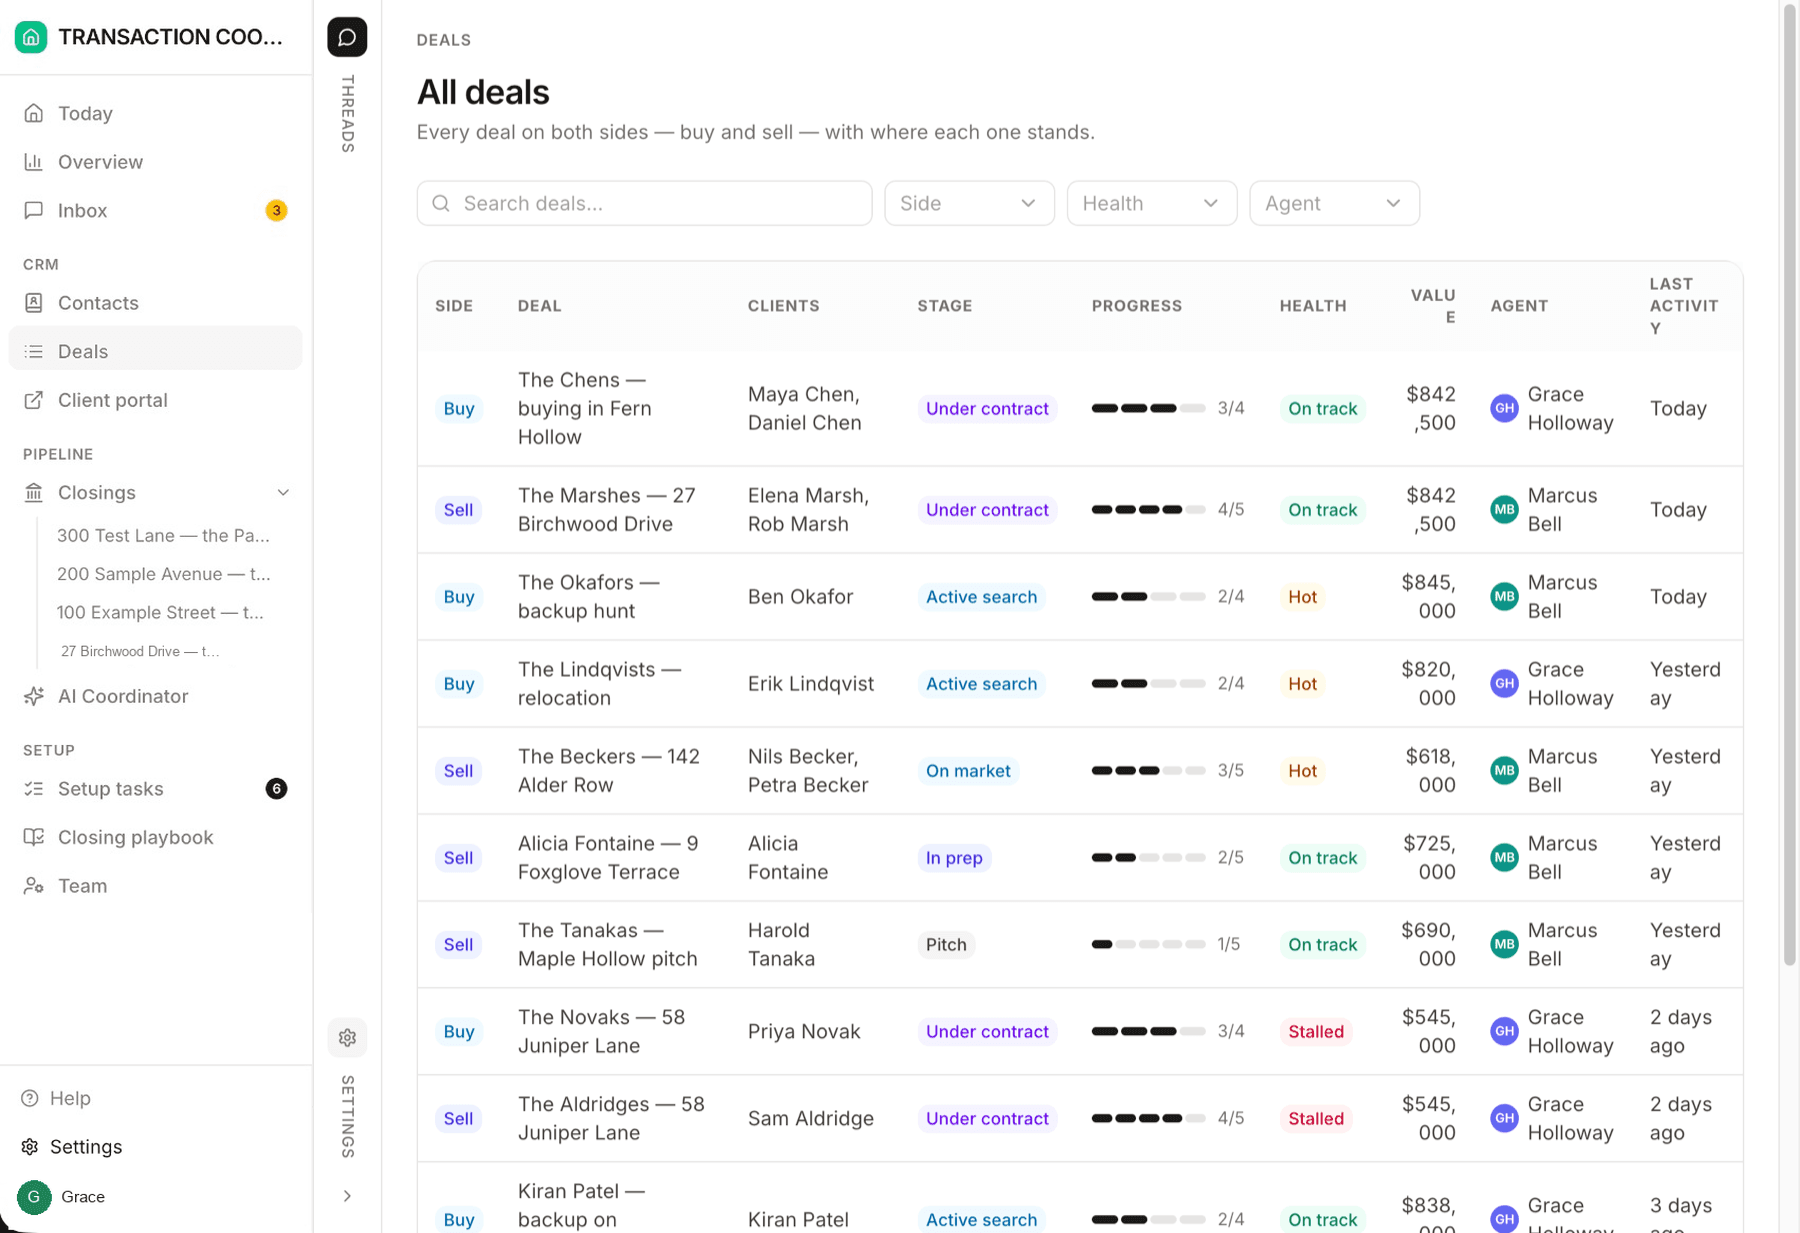Select the Deals list icon

pyautogui.click(x=34, y=351)
